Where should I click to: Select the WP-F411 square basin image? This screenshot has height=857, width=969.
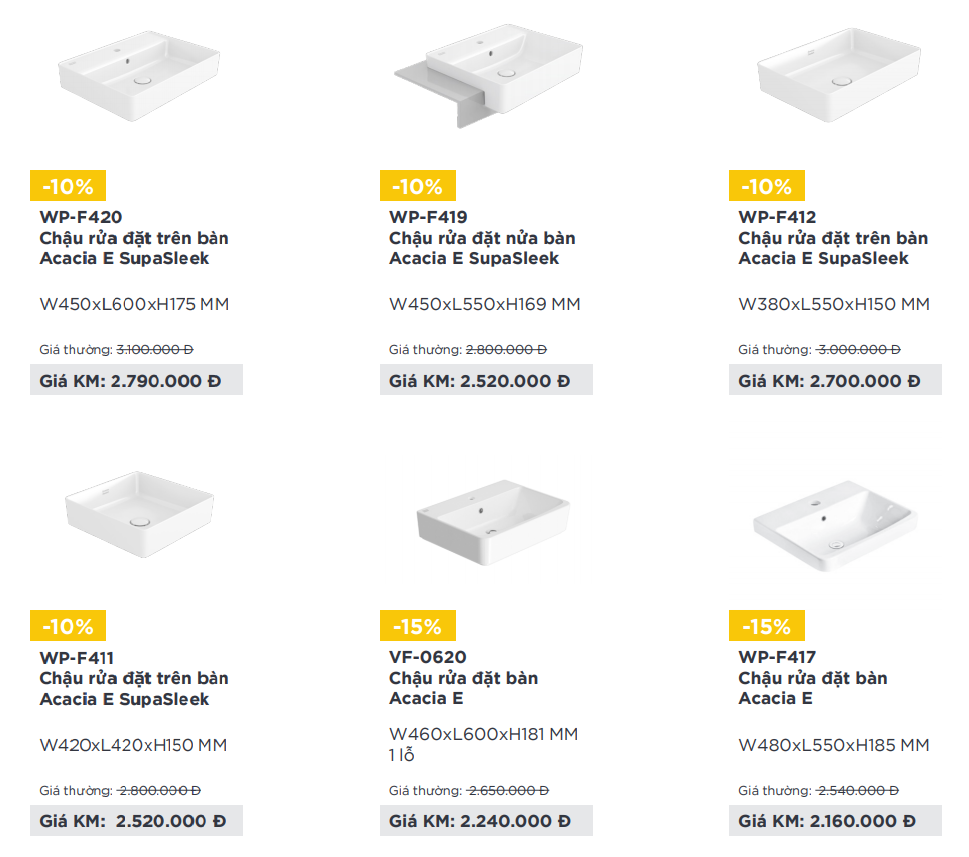pyautogui.click(x=140, y=515)
